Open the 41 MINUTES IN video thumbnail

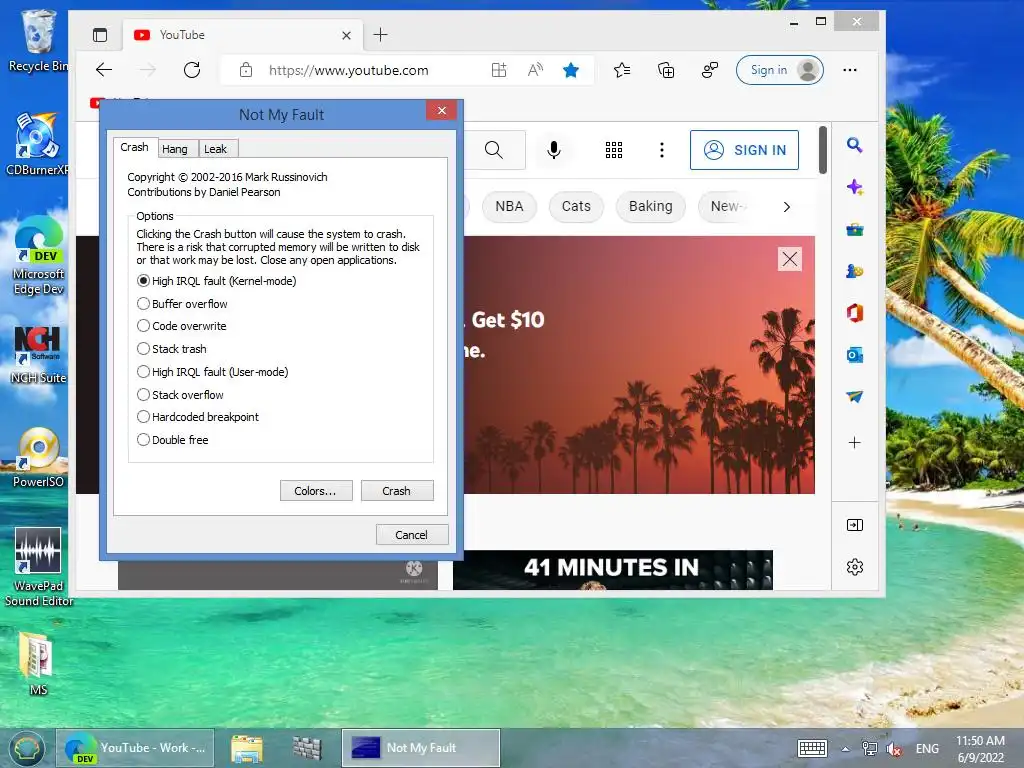click(x=613, y=569)
